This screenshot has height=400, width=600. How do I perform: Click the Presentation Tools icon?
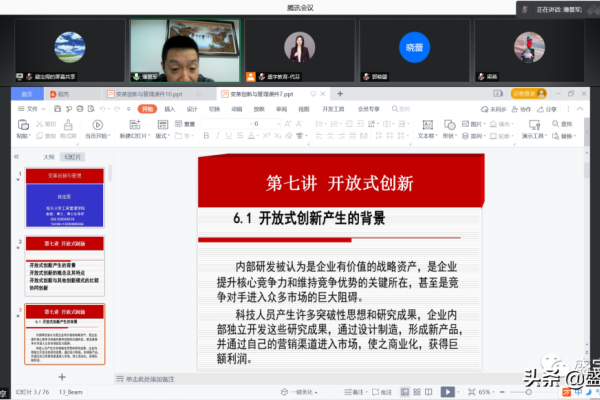[534, 125]
